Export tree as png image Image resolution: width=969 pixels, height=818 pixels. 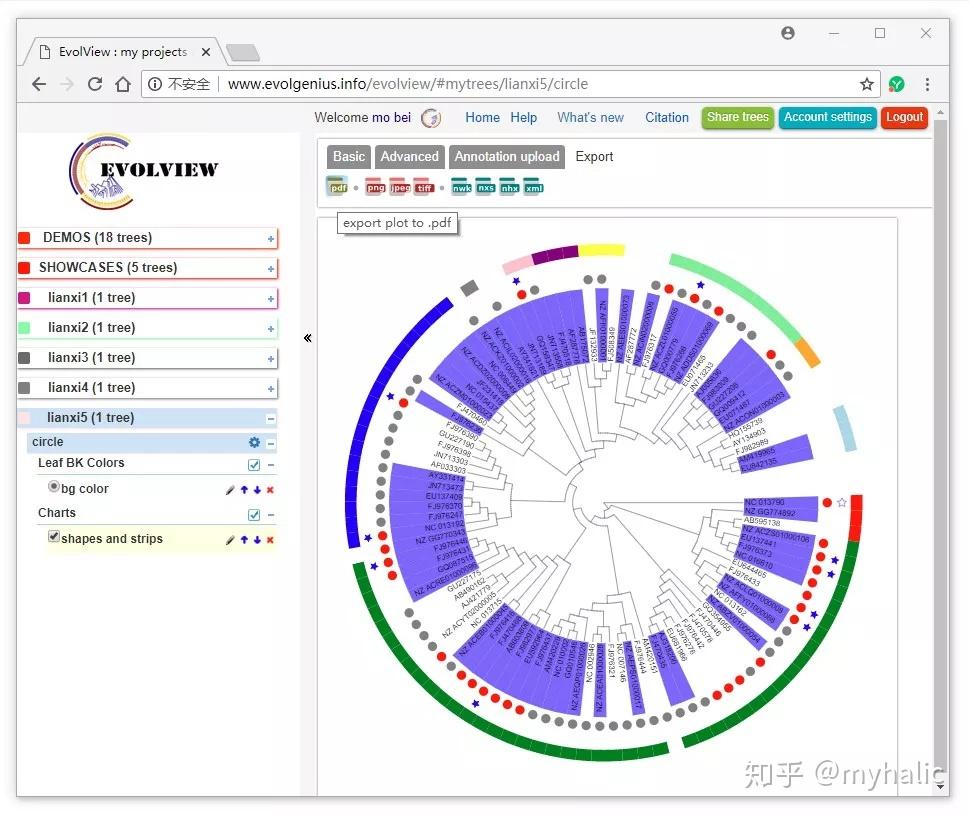[x=375, y=187]
